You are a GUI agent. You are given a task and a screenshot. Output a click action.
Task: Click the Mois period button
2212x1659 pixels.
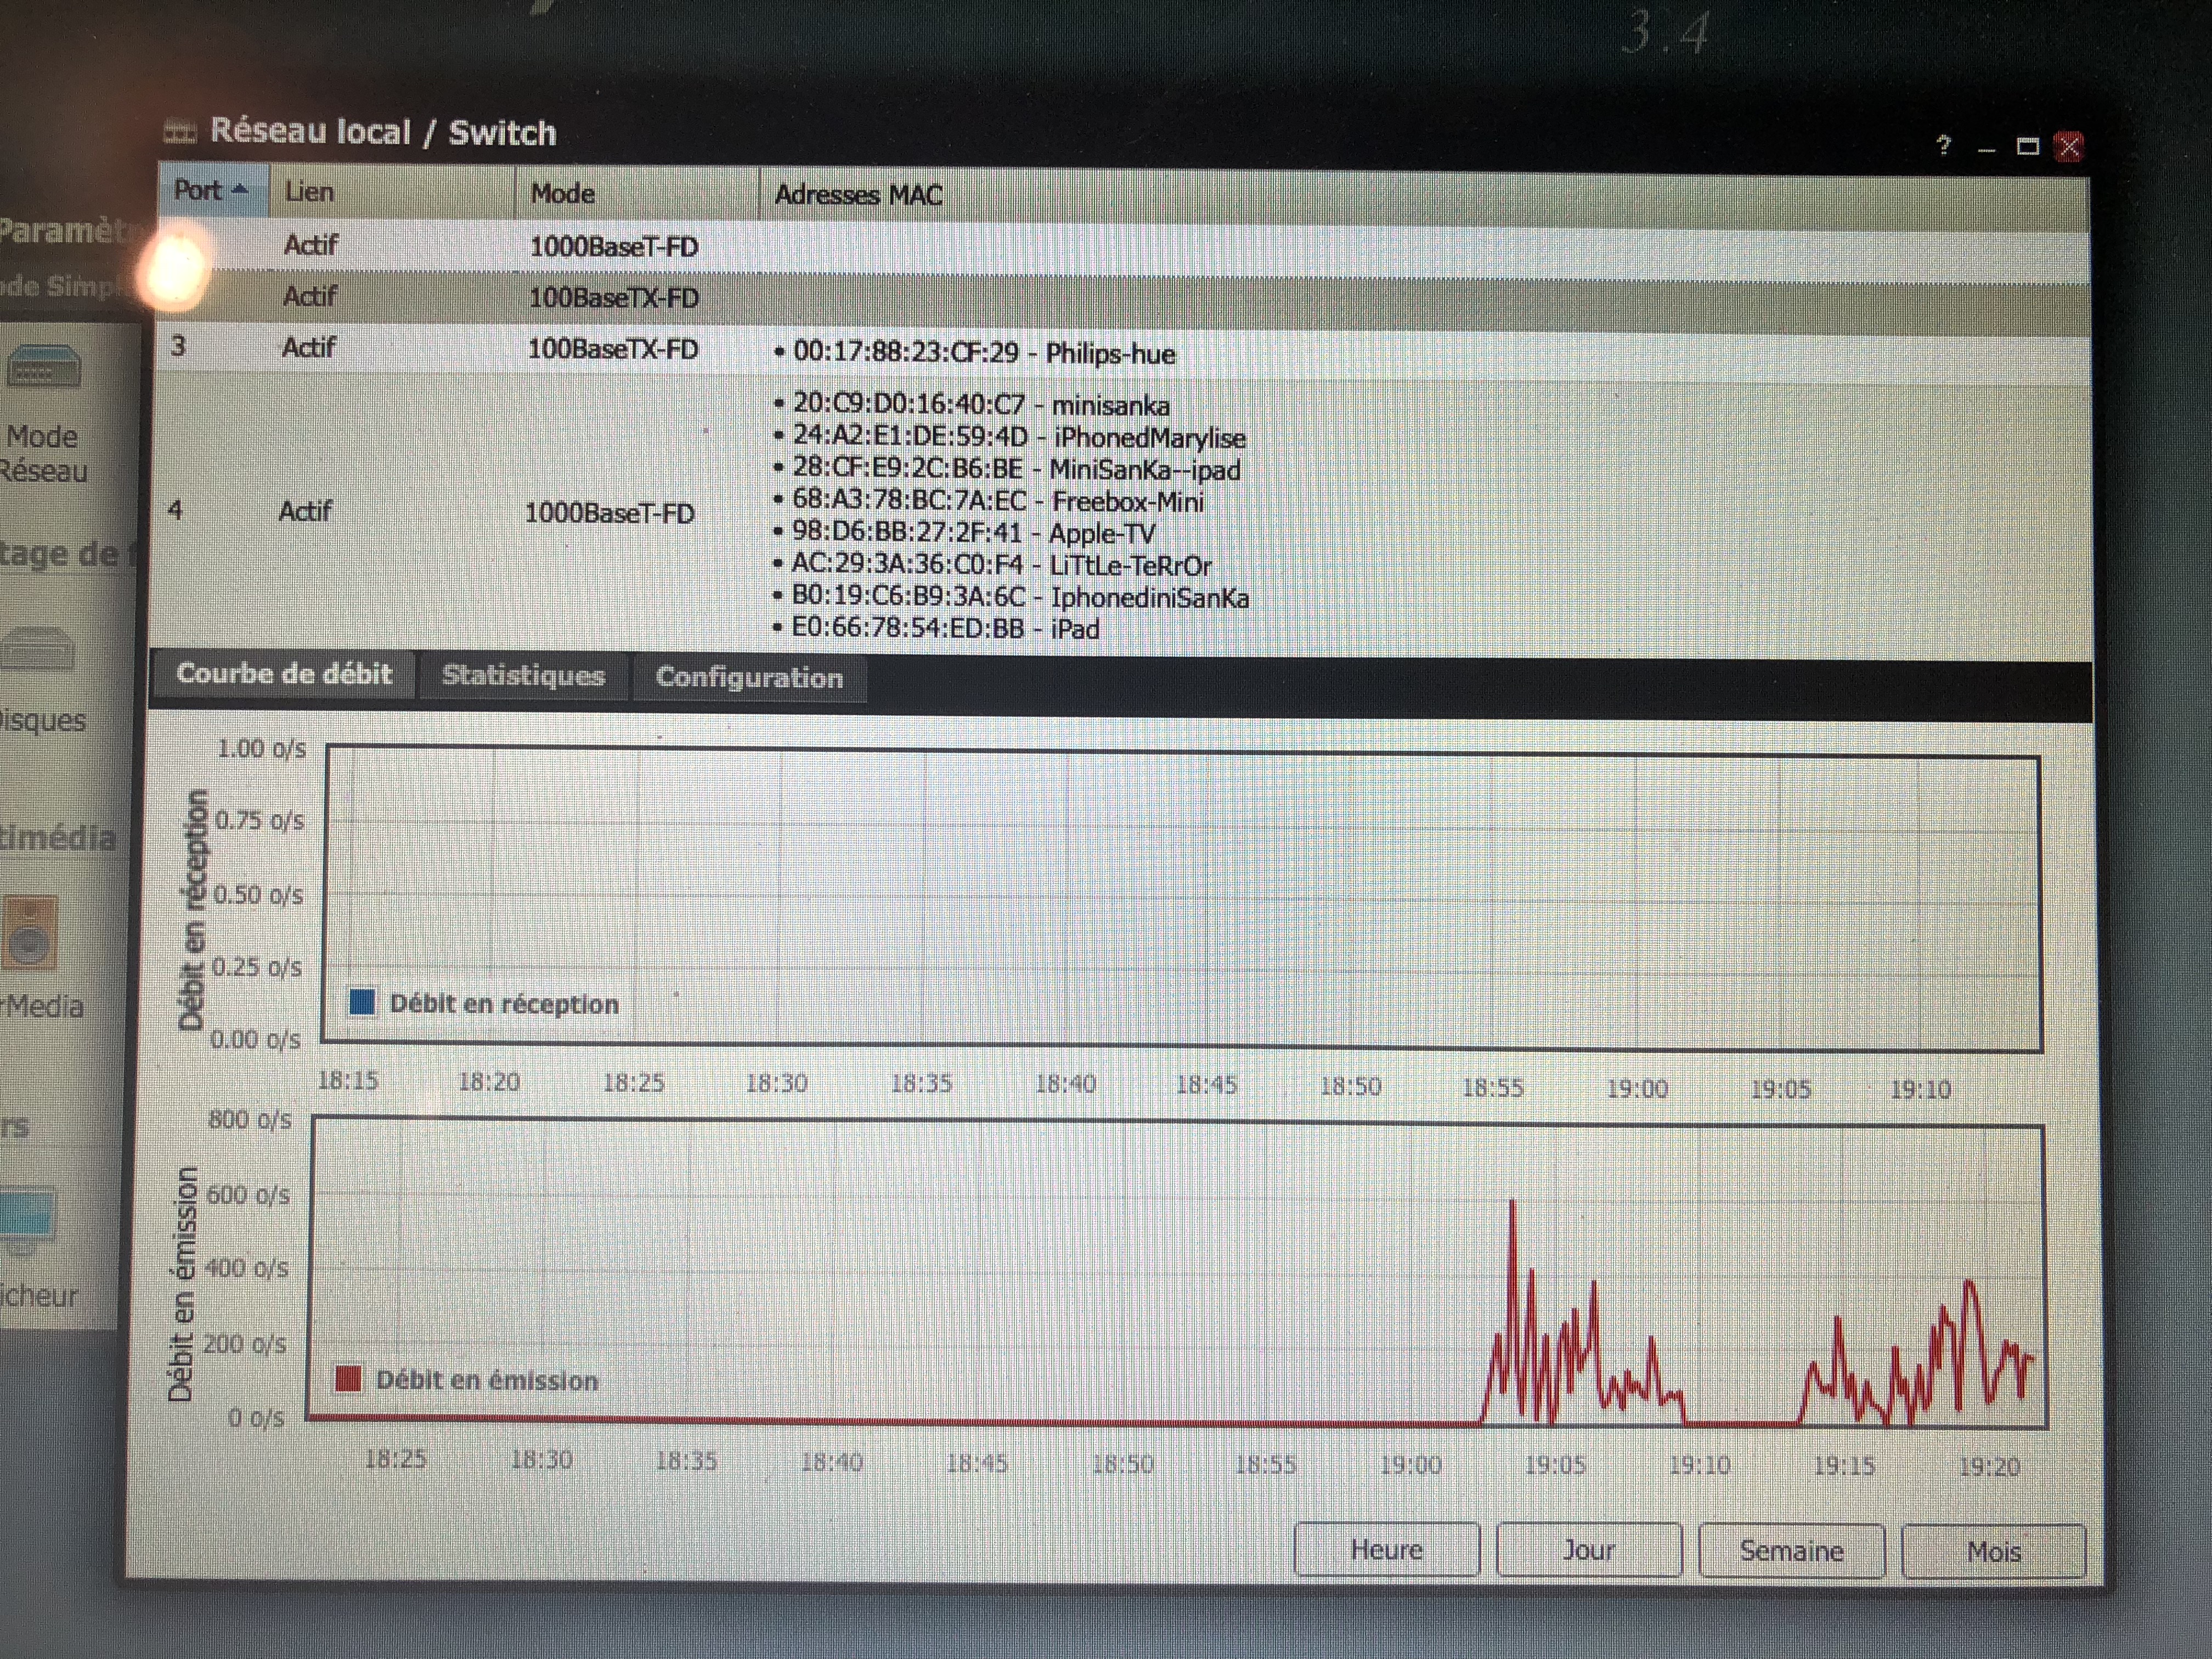1993,1551
